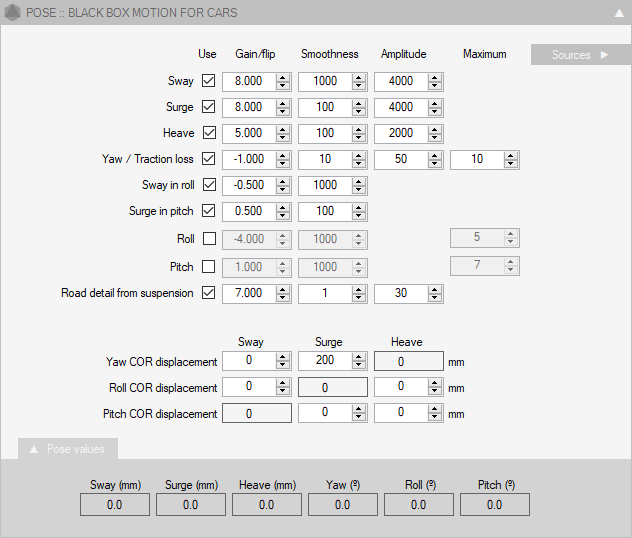The image size is (632, 538).
Task: Uncheck the Sway use checkbox
Action: click(x=209, y=81)
